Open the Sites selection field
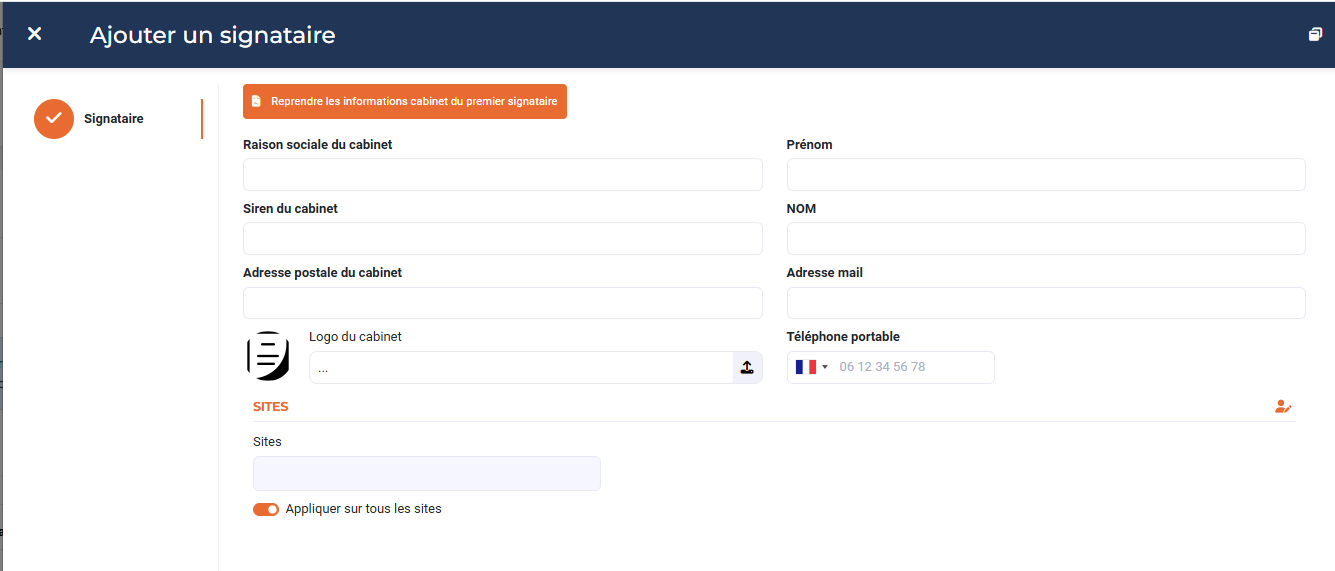This screenshot has width=1335, height=571. (x=426, y=474)
